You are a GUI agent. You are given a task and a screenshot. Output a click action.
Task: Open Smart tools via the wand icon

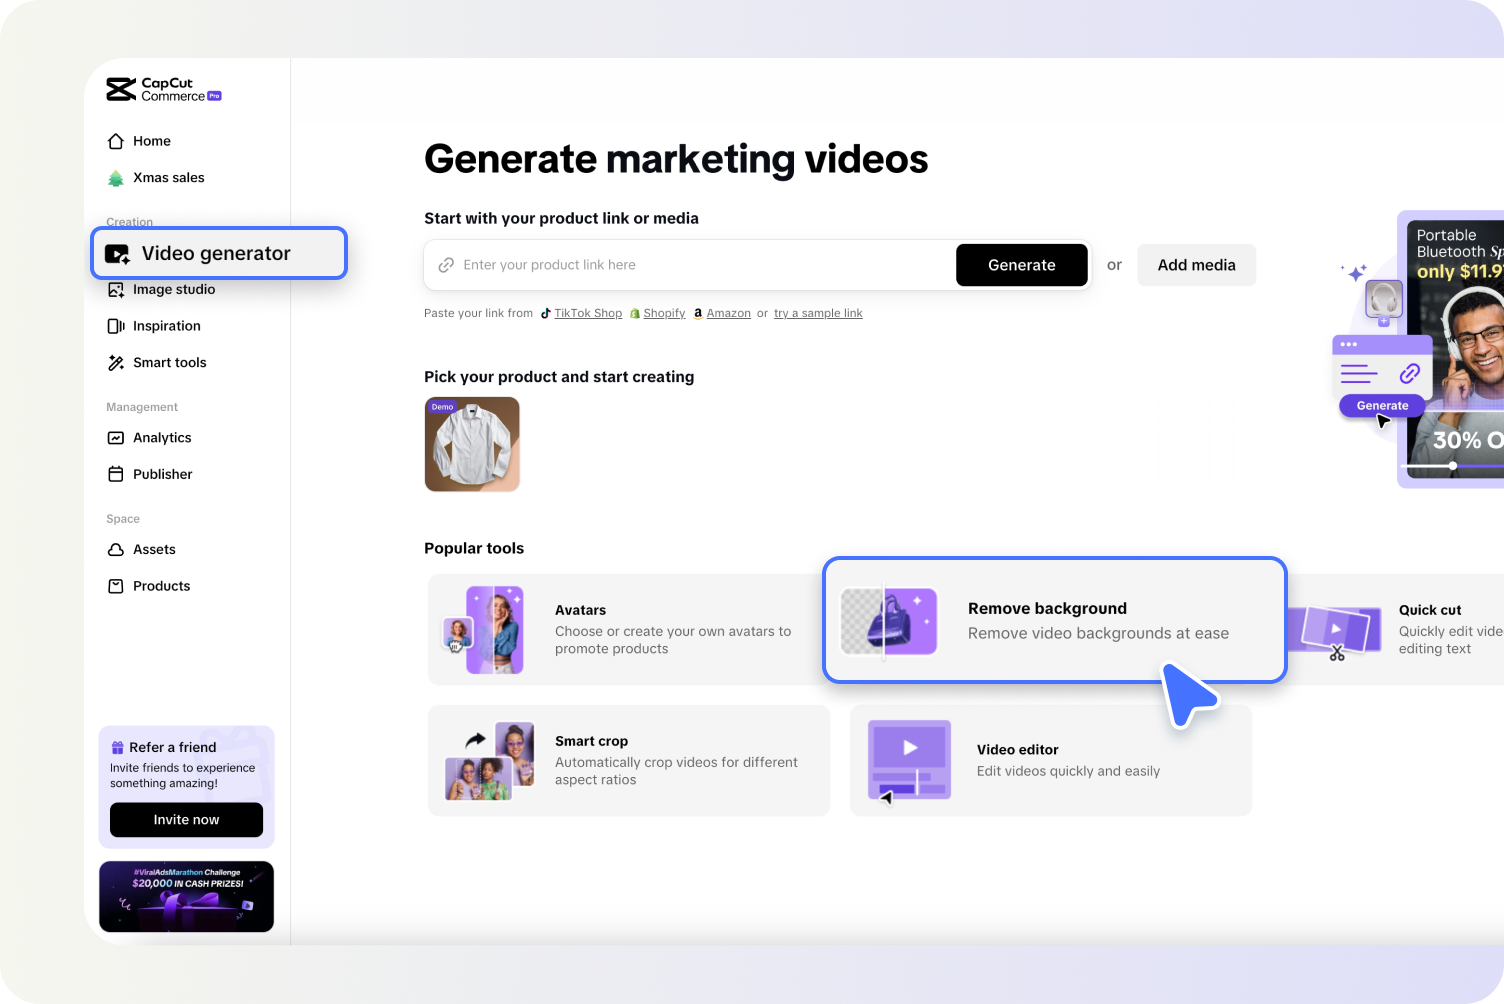pyautogui.click(x=116, y=363)
